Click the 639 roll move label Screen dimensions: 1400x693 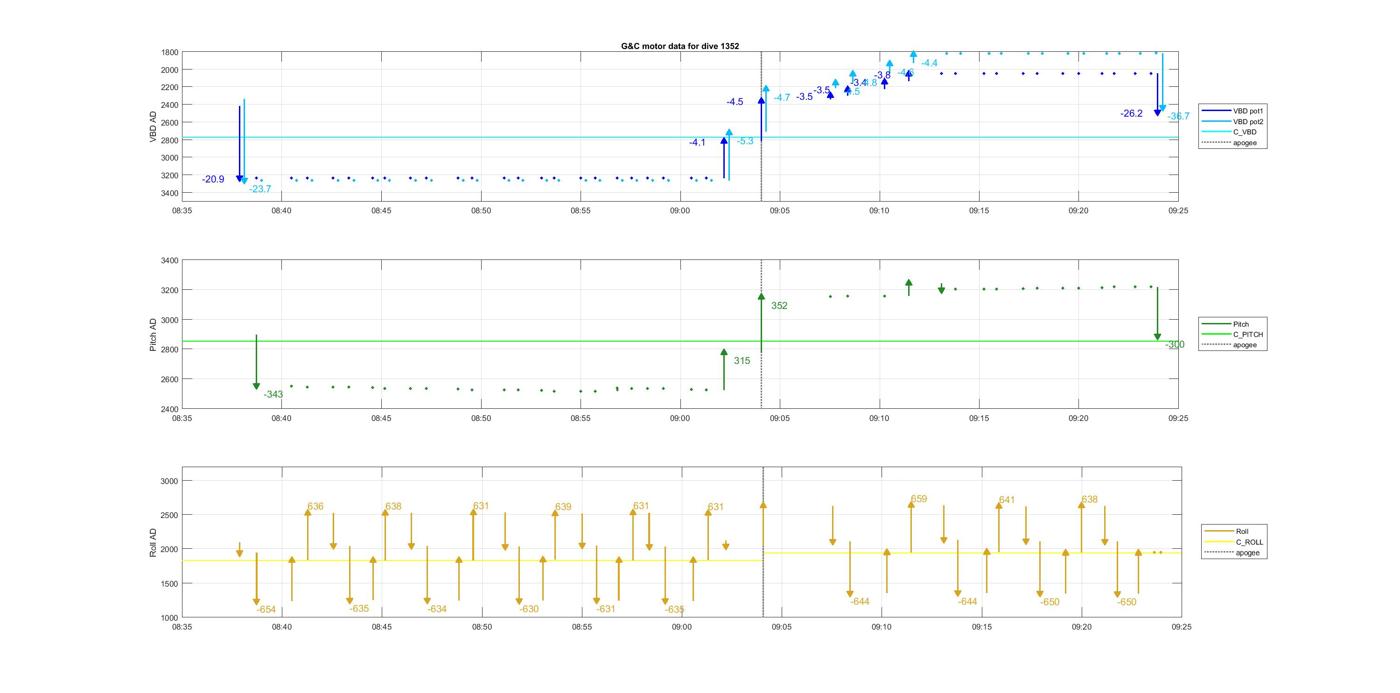563,507
